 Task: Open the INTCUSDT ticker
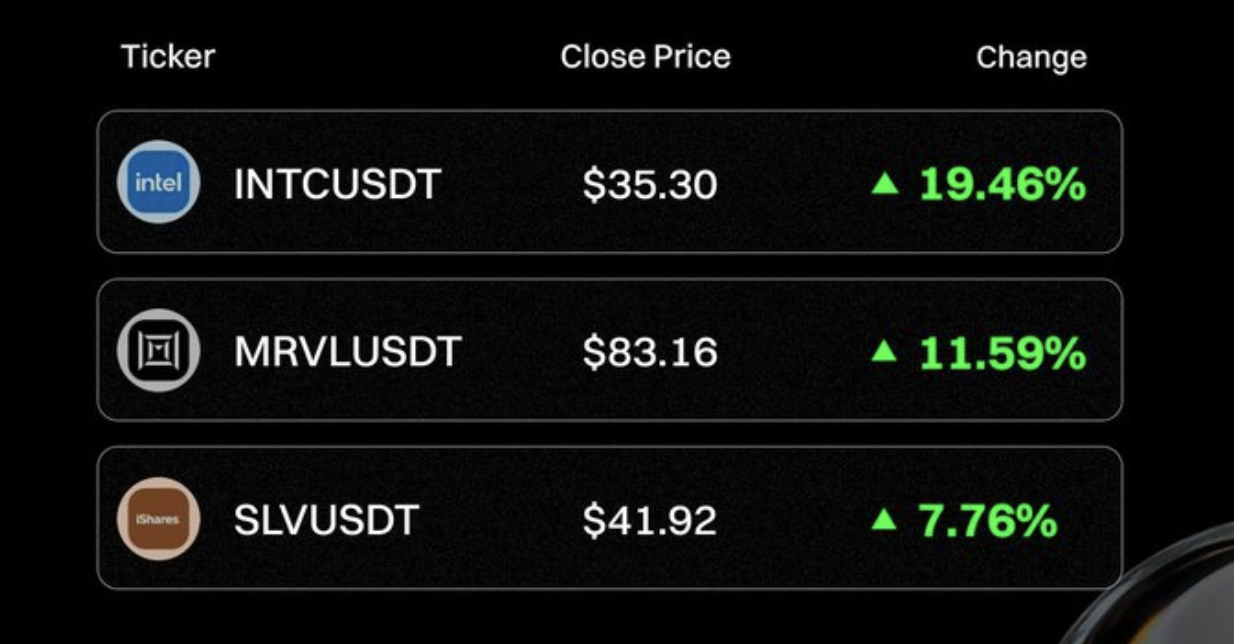coord(337,184)
